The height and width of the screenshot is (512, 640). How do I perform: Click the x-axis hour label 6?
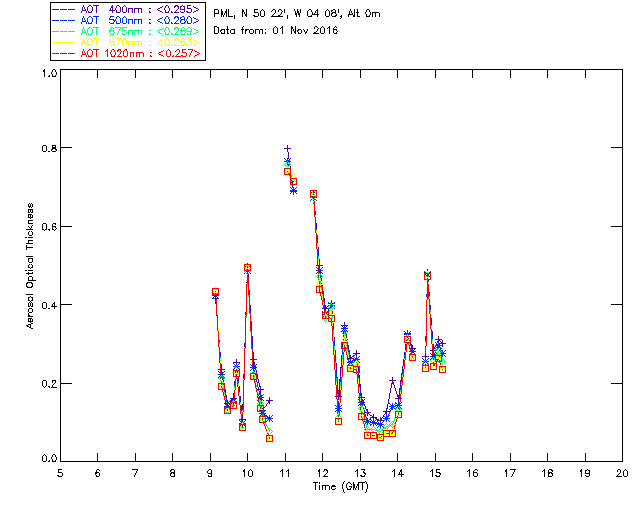(x=98, y=473)
